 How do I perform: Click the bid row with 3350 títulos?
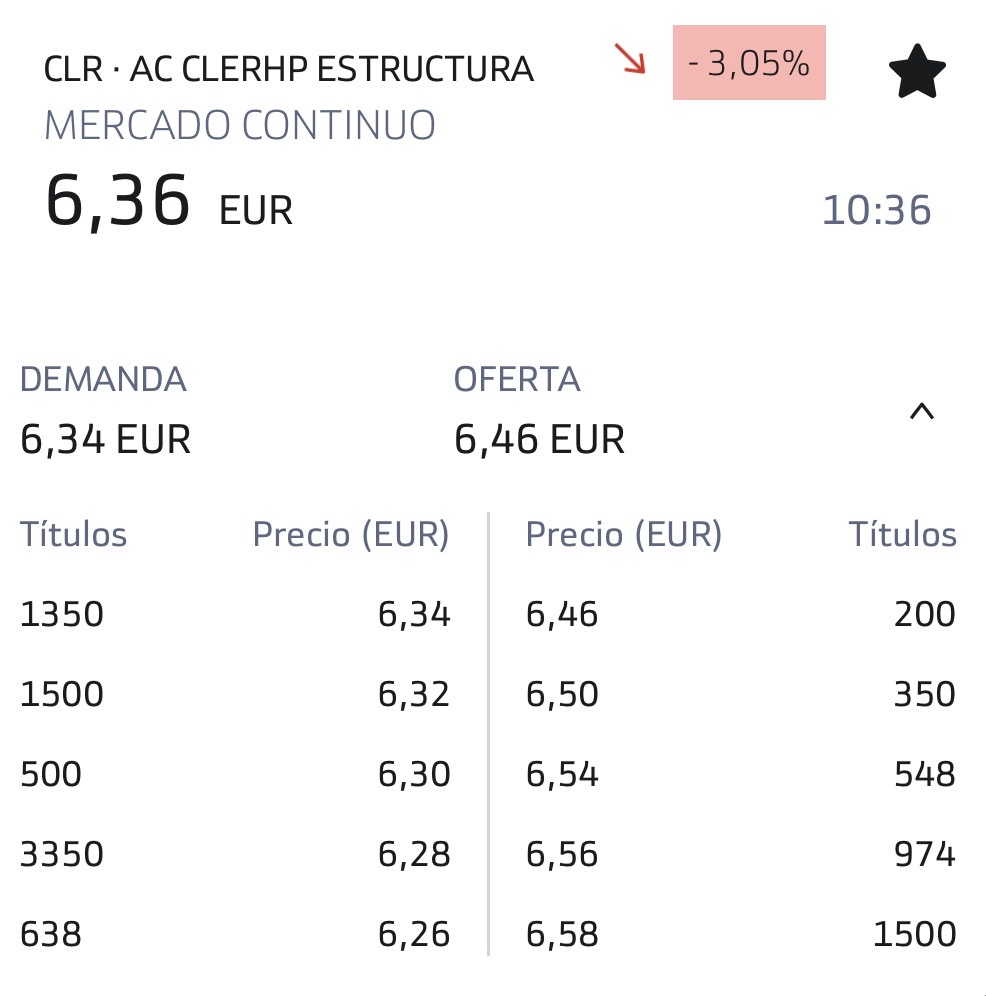(235, 855)
